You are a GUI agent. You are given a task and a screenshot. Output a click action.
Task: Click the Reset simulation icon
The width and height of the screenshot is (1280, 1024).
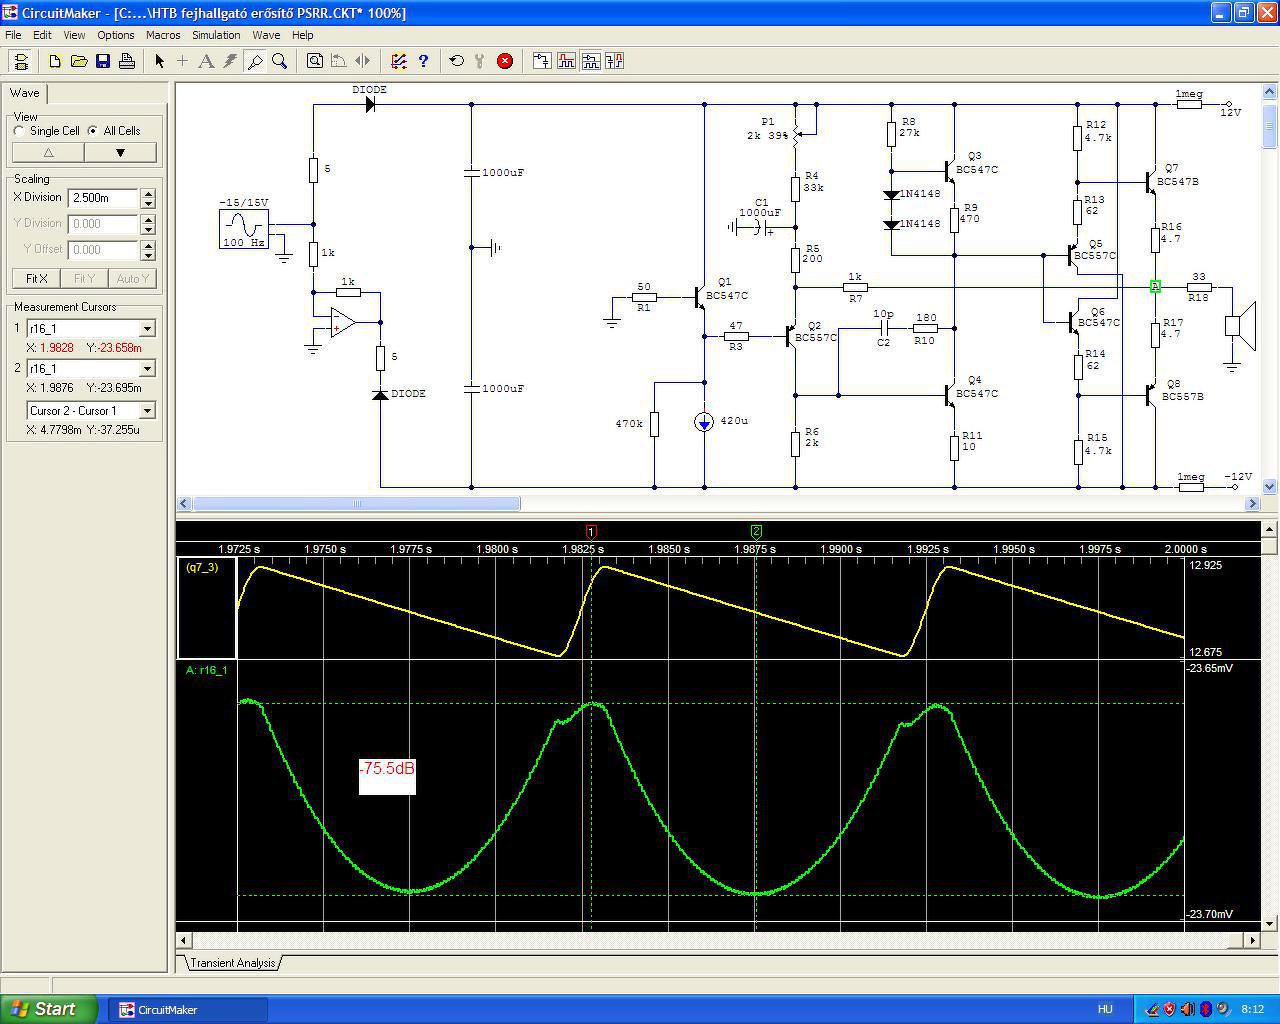[456, 61]
